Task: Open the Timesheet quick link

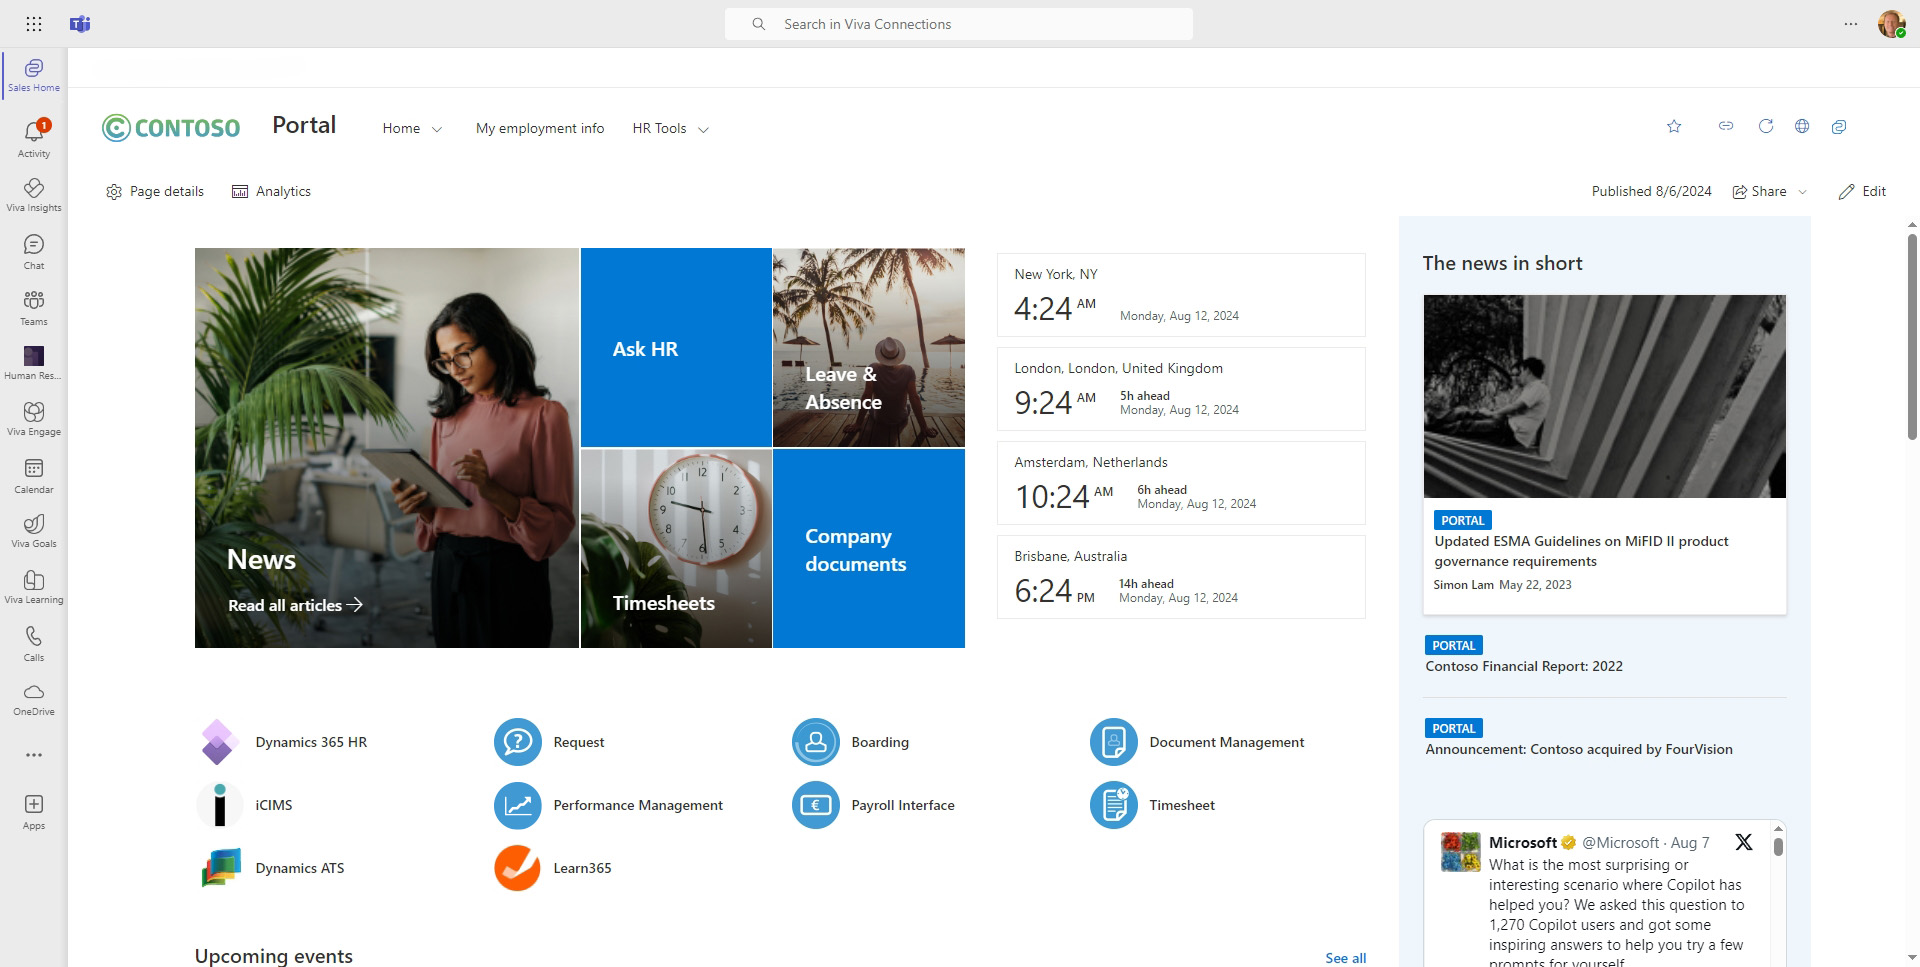Action: [1153, 805]
